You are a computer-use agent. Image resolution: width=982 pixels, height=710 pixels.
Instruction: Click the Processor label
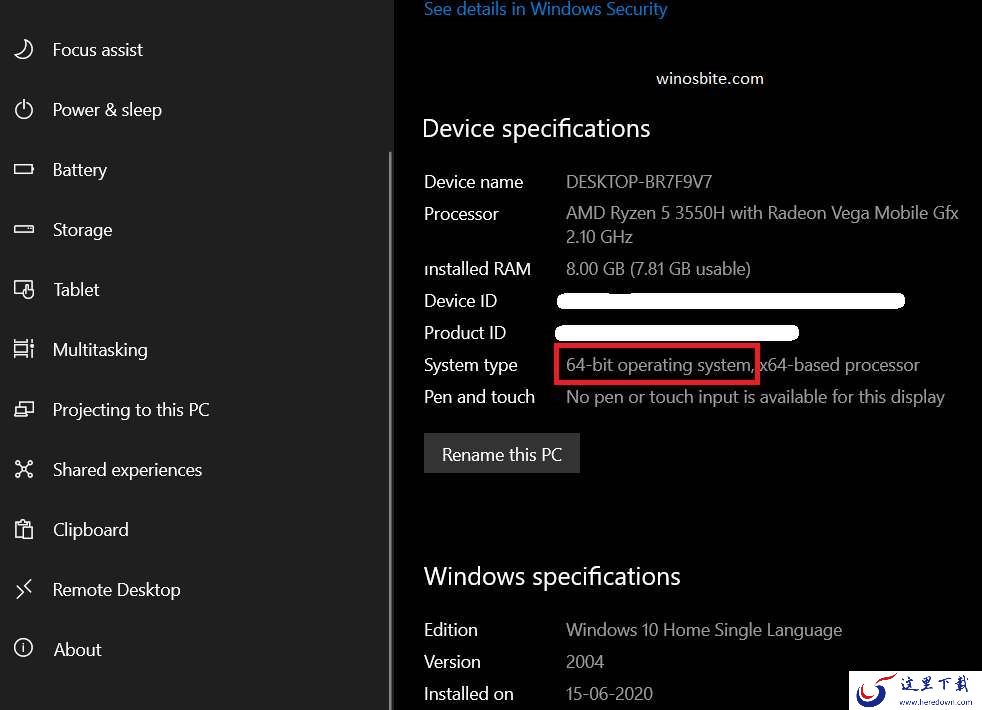[x=461, y=214]
